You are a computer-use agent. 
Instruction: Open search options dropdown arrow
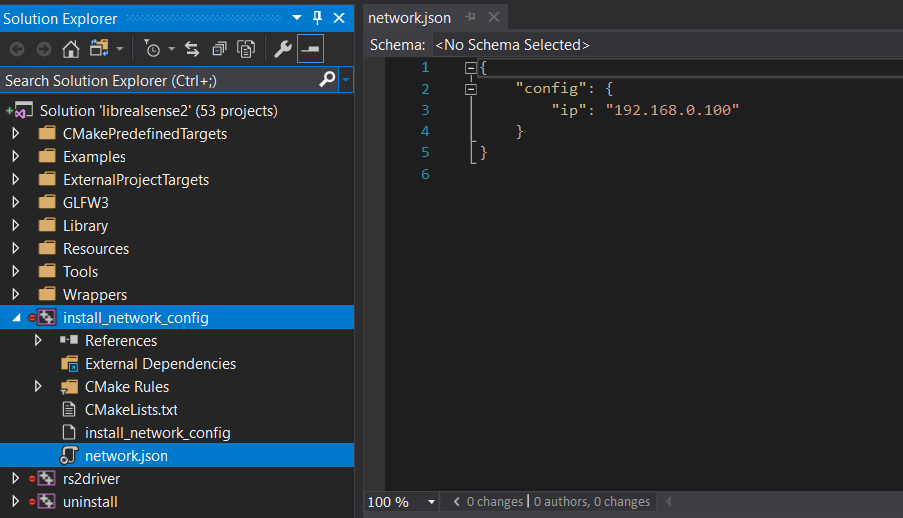pos(346,80)
